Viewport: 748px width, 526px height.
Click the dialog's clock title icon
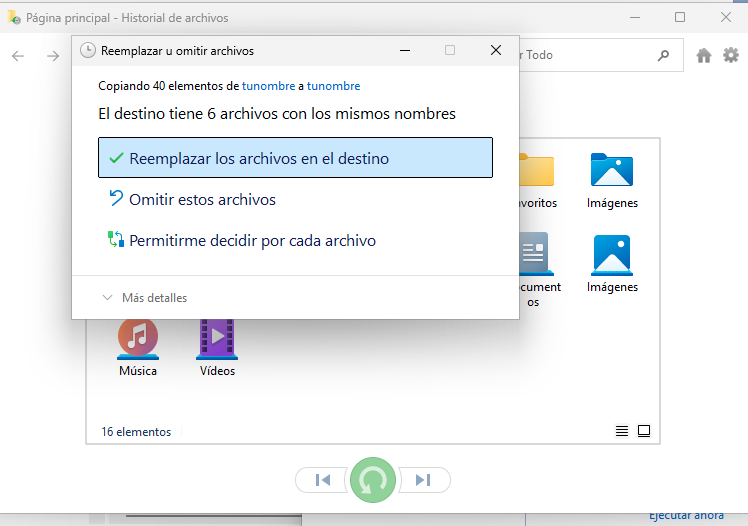click(88, 50)
